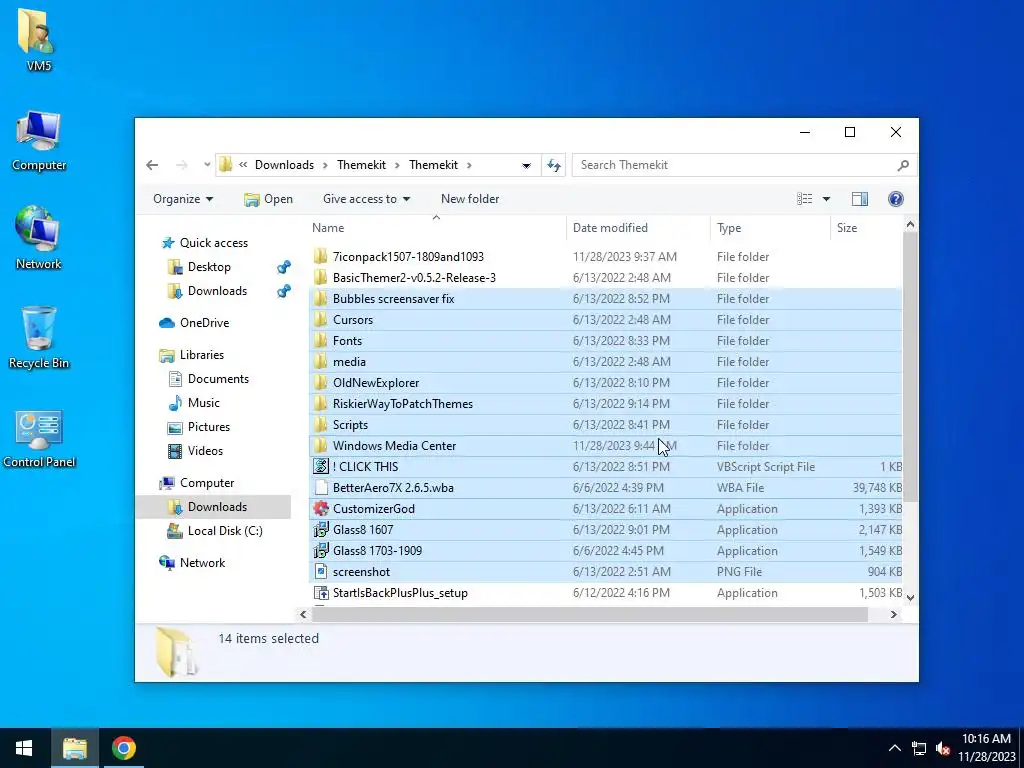Click the Windows Start button
The image size is (1024, 768).
(x=24, y=748)
